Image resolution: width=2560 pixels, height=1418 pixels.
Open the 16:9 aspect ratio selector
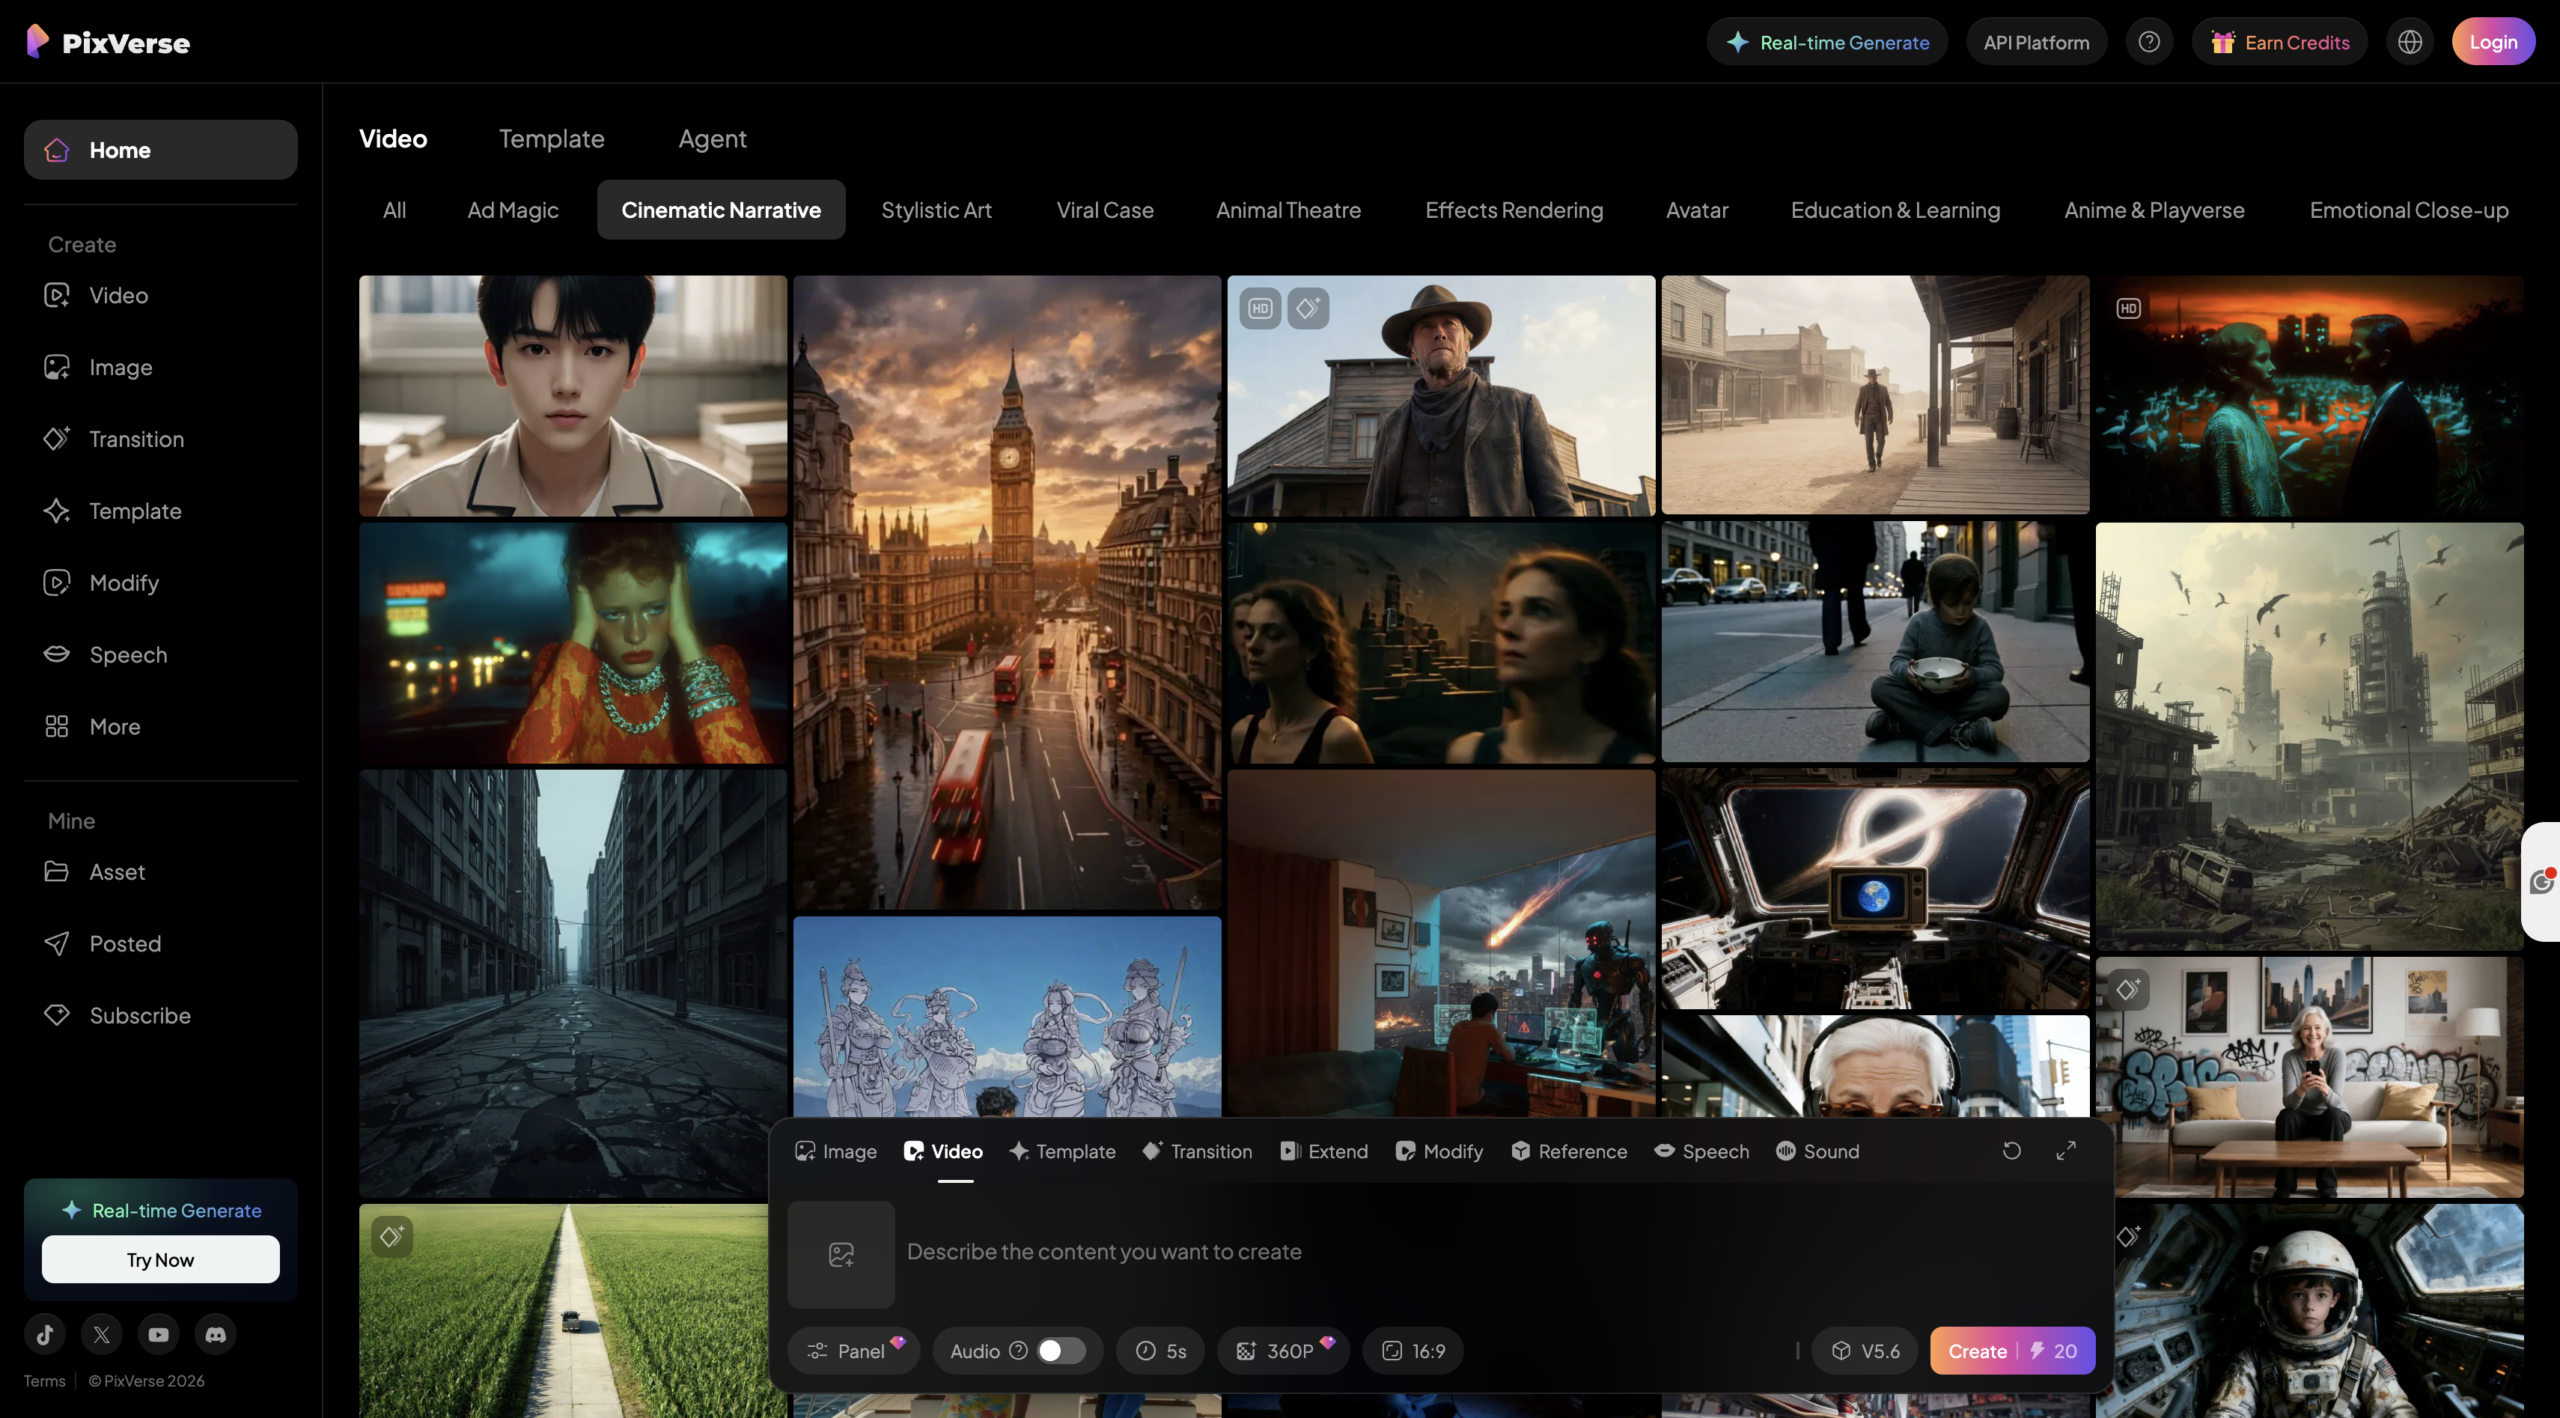[x=1413, y=1351]
